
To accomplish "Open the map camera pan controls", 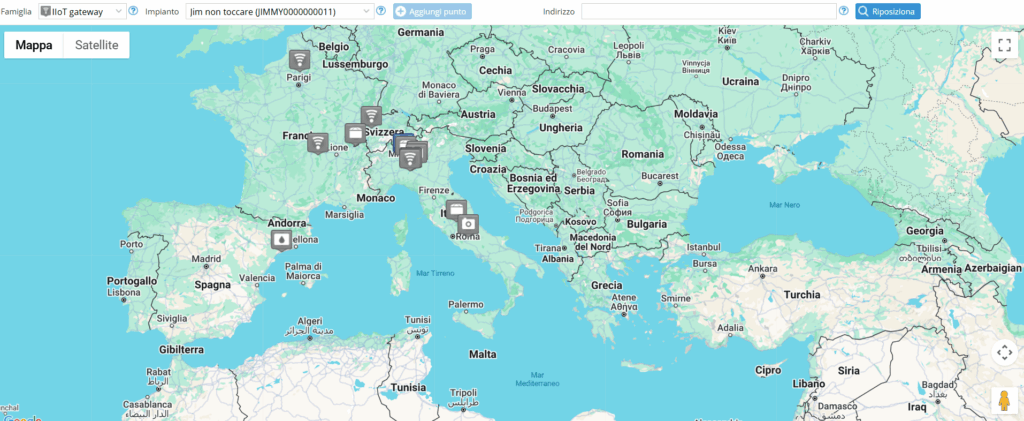I will 1004,352.
